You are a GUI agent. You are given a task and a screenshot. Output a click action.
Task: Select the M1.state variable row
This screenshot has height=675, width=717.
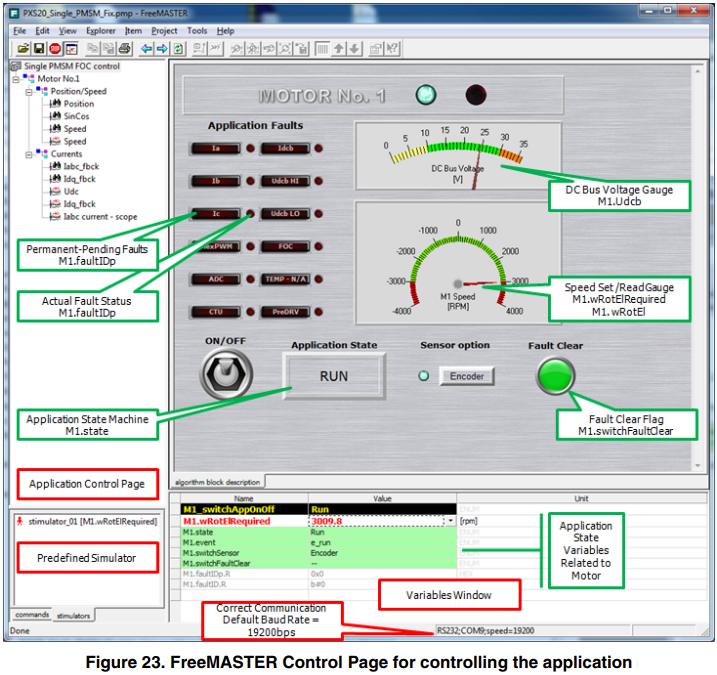[319, 532]
